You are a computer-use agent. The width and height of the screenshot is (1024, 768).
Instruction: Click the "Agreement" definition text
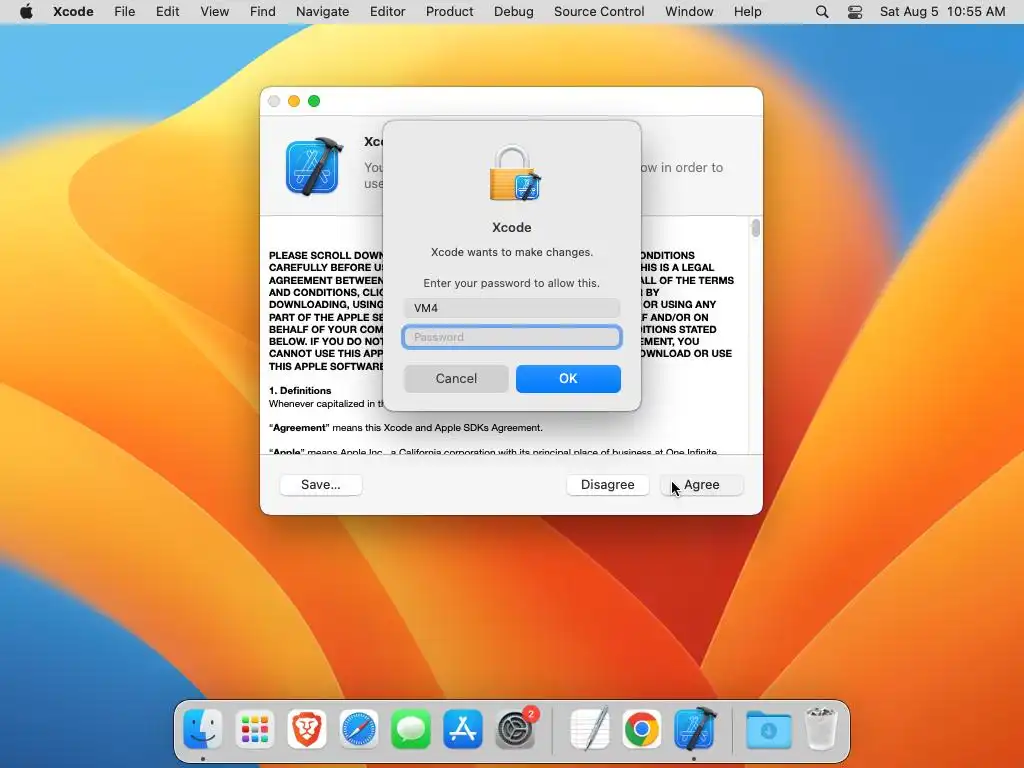406,428
